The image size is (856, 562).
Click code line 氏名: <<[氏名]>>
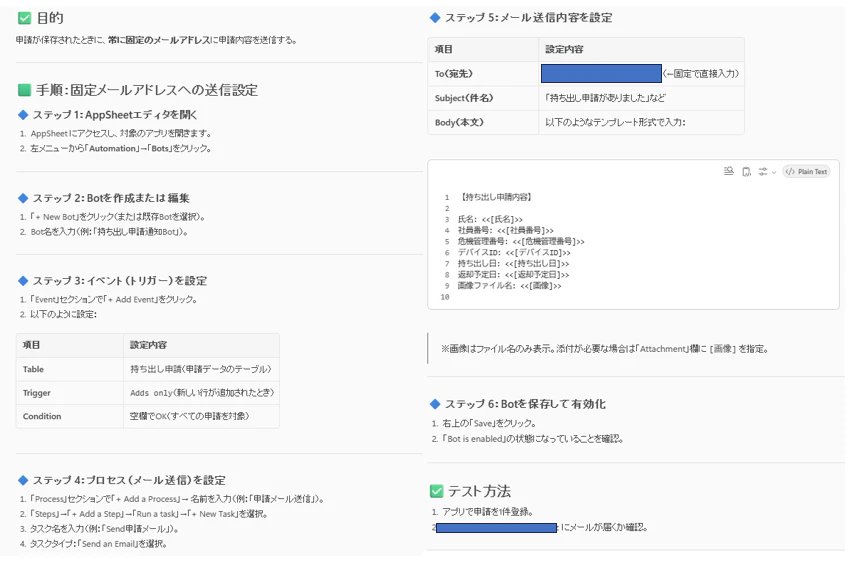pos(490,219)
